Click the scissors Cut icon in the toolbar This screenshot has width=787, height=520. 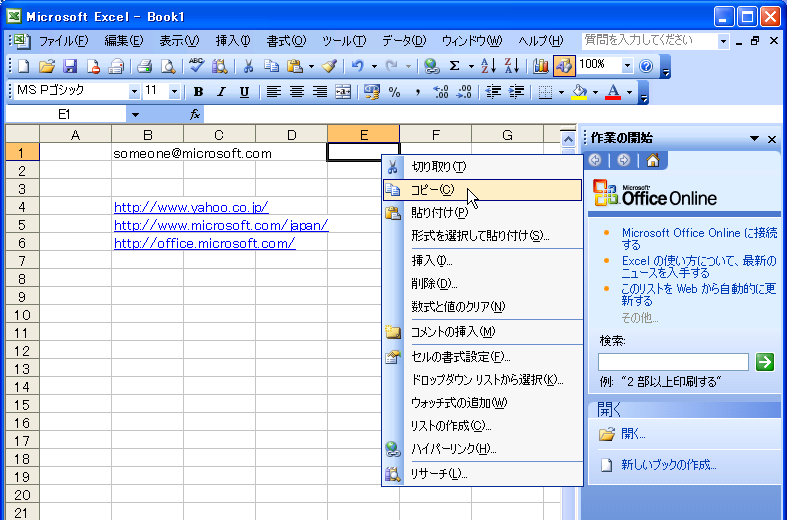[247, 66]
